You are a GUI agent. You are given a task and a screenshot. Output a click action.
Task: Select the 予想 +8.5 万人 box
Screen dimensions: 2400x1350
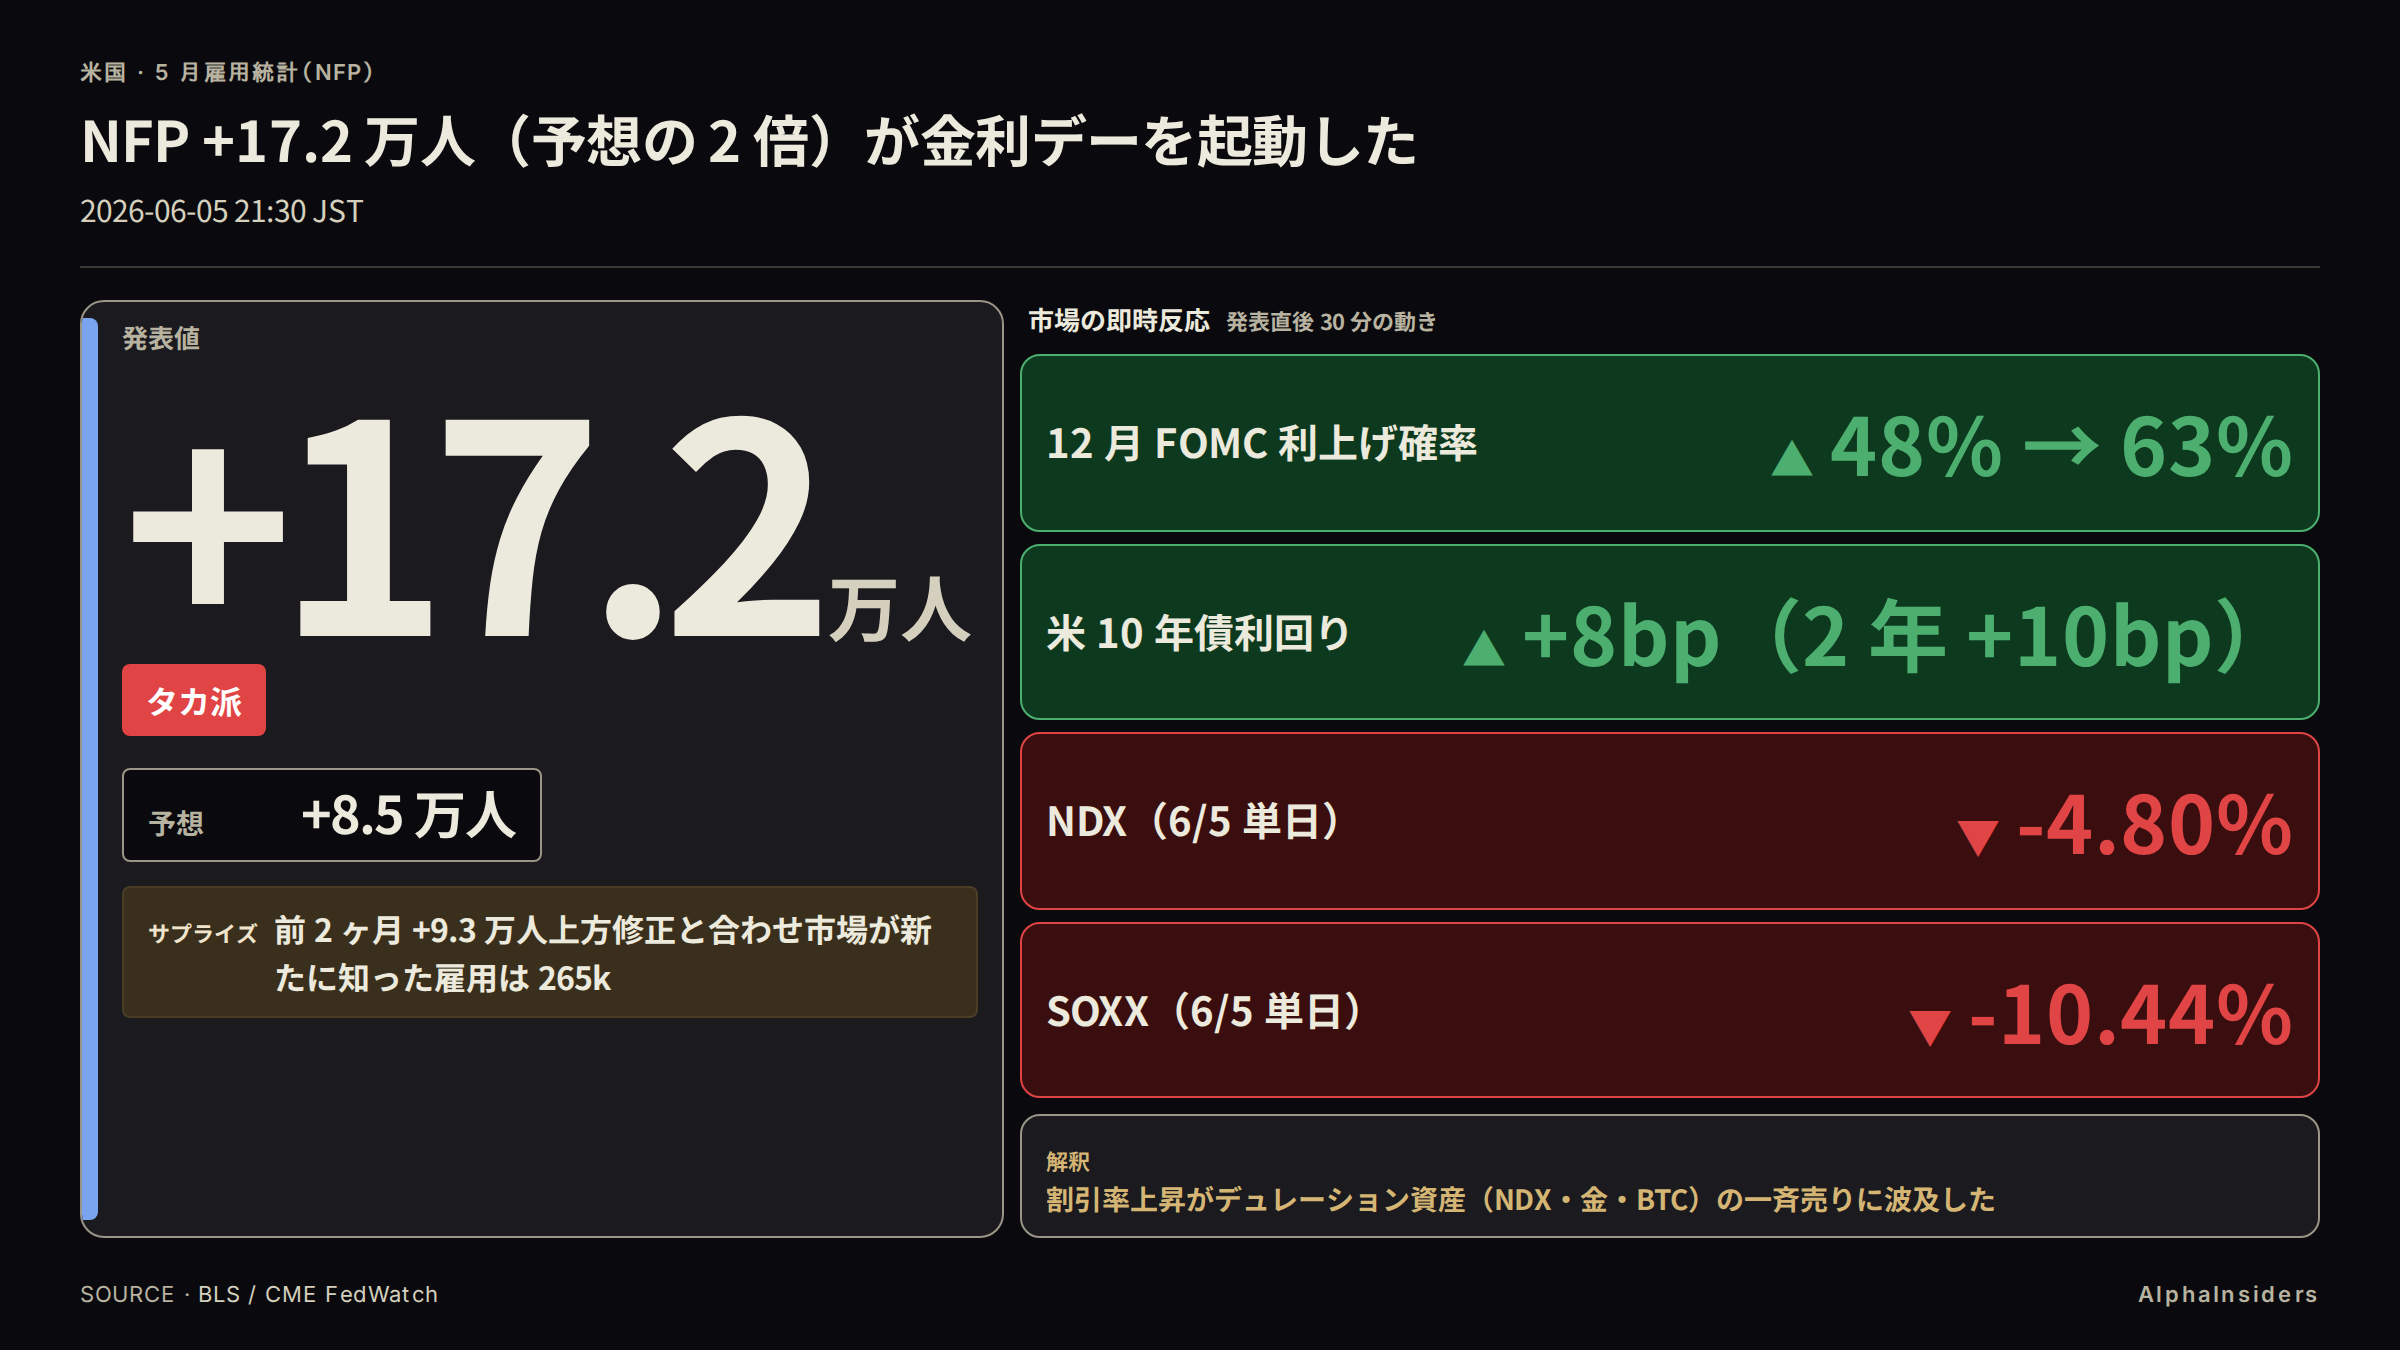(332, 815)
